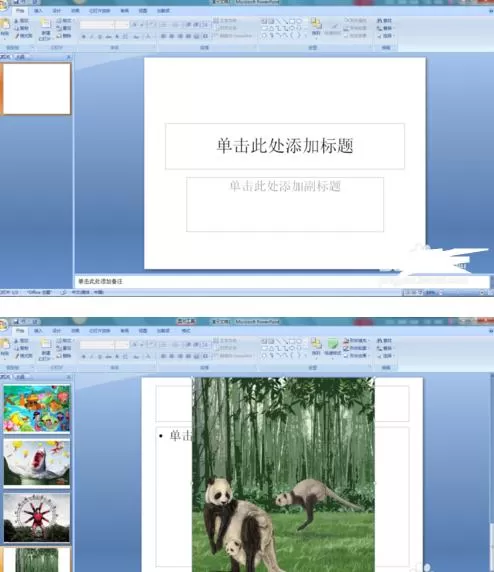Image resolution: width=494 pixels, height=572 pixels.
Task: Select blank slide thumbnail in upper window
Action: pyautogui.click(x=36, y=89)
